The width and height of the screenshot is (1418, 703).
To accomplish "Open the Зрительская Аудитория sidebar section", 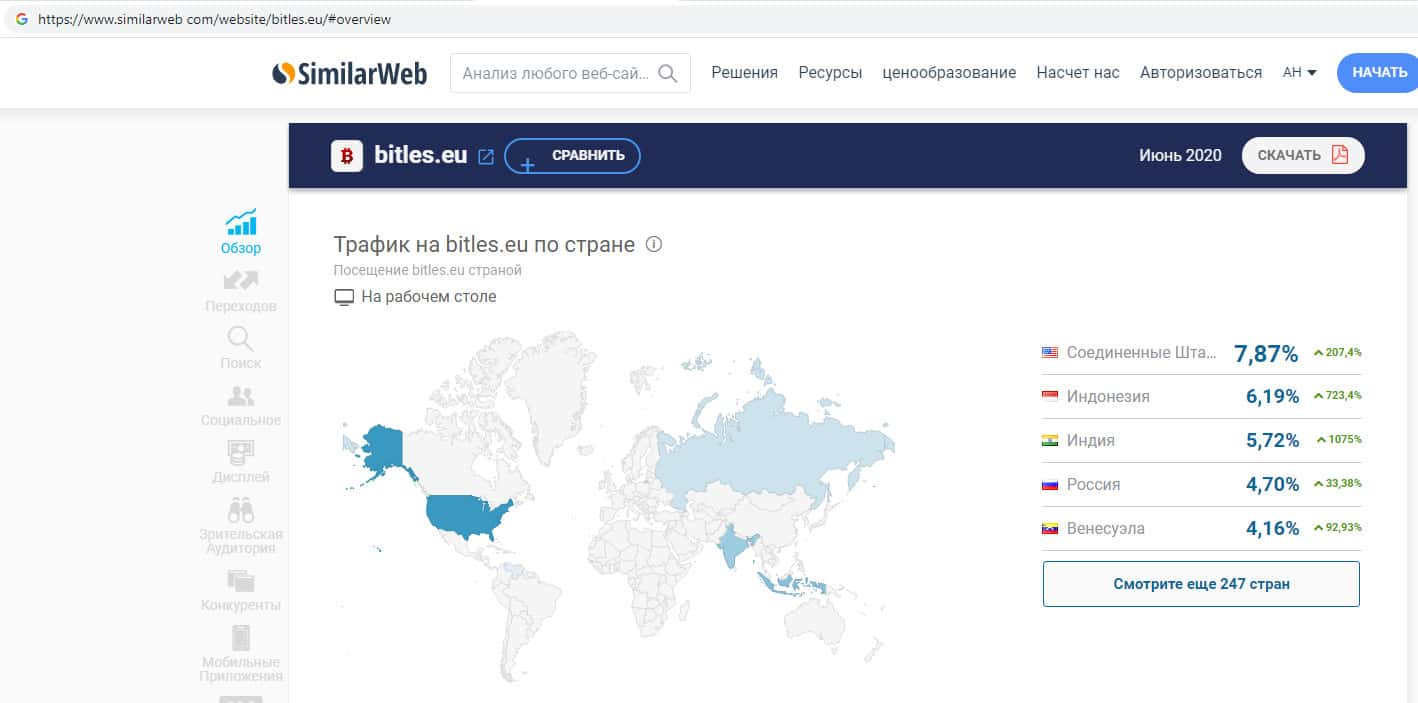I will [241, 525].
